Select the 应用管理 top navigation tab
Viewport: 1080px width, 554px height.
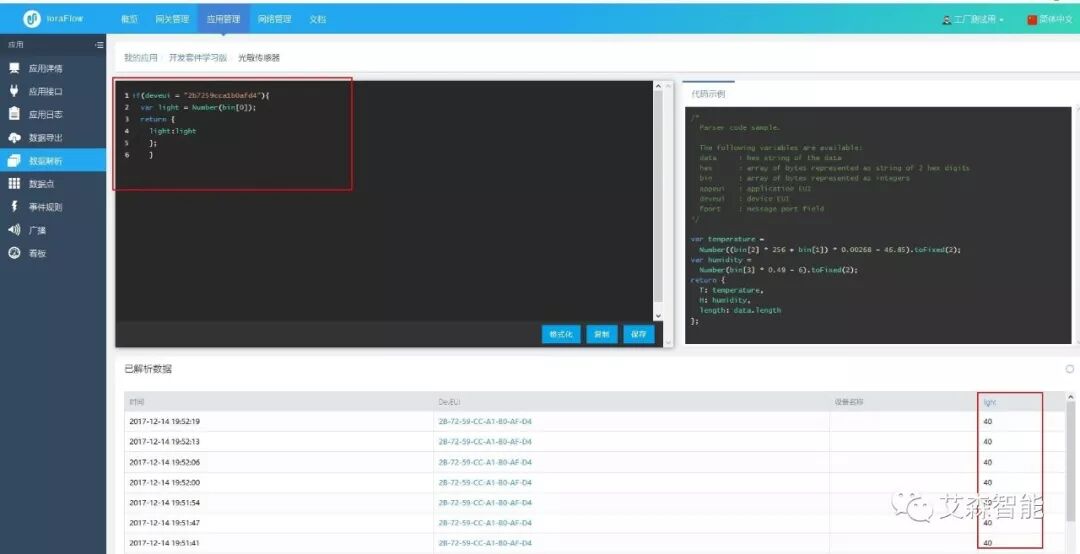coord(223,19)
